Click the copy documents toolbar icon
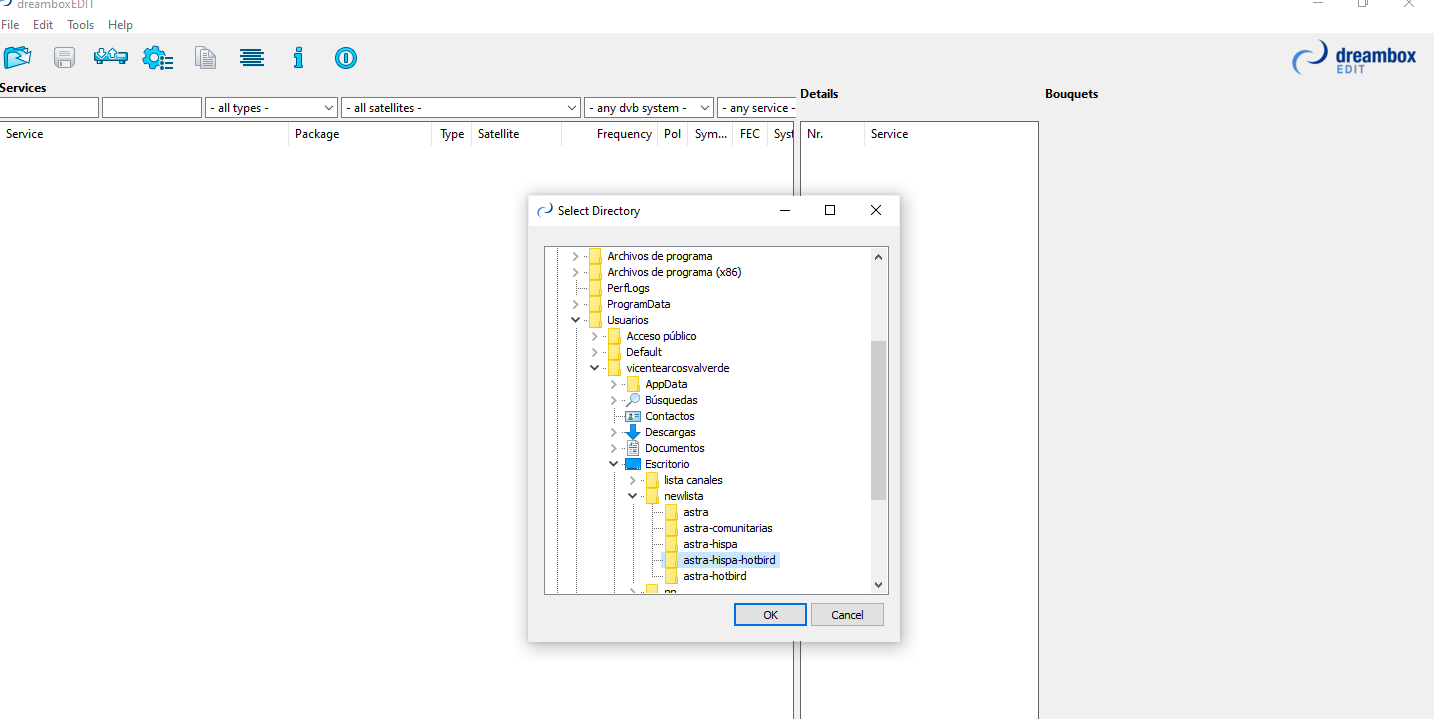Image resolution: width=1434 pixels, height=719 pixels. 206,58
